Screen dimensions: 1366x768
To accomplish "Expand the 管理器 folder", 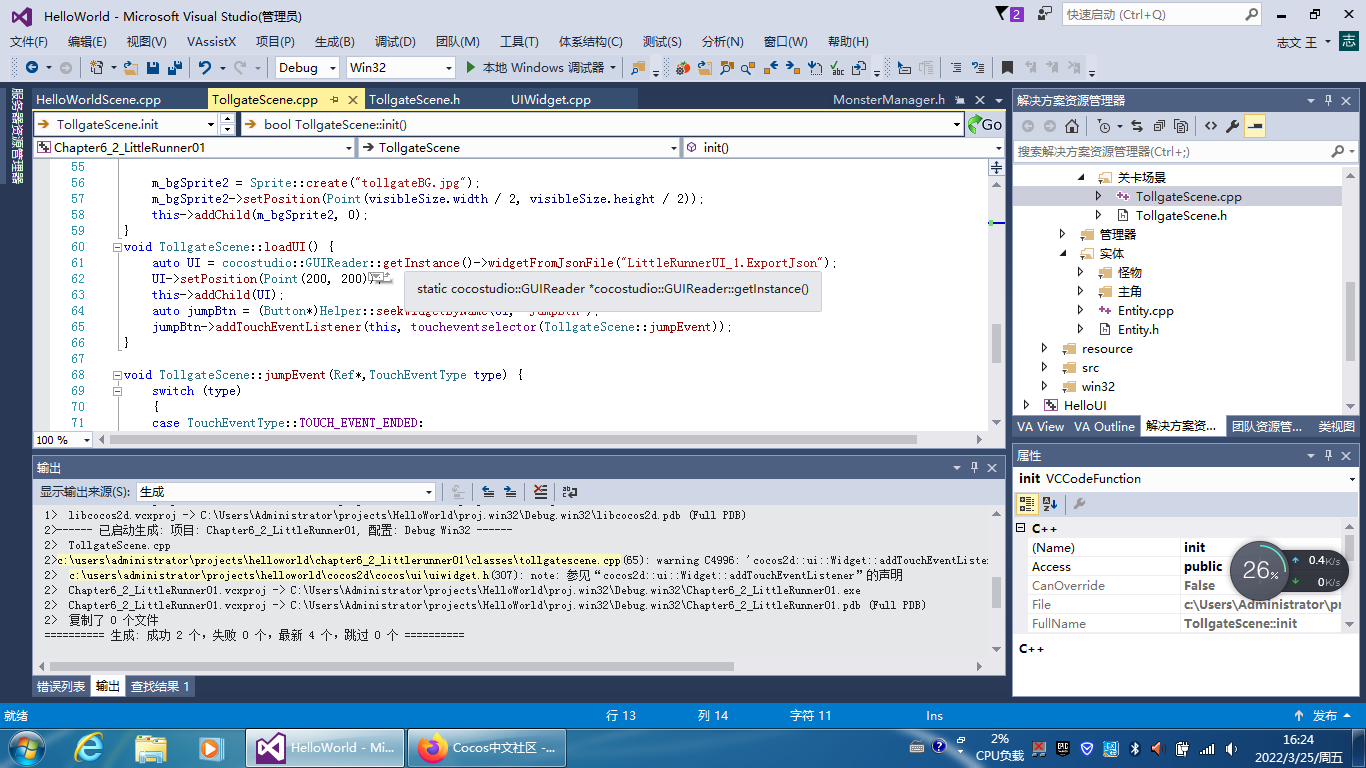I will (x=1063, y=235).
